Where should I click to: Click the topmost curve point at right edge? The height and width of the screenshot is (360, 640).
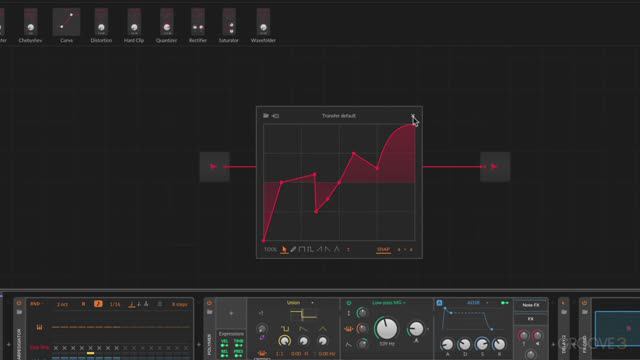415,124
